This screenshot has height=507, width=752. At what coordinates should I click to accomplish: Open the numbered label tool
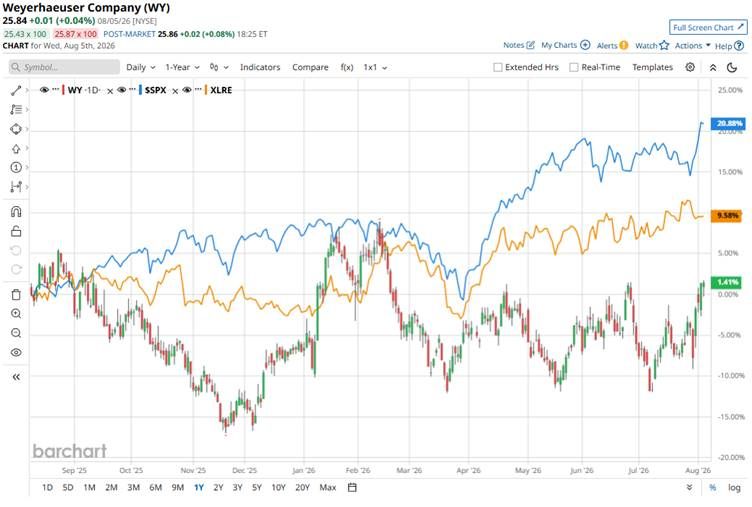pyautogui.click(x=16, y=167)
